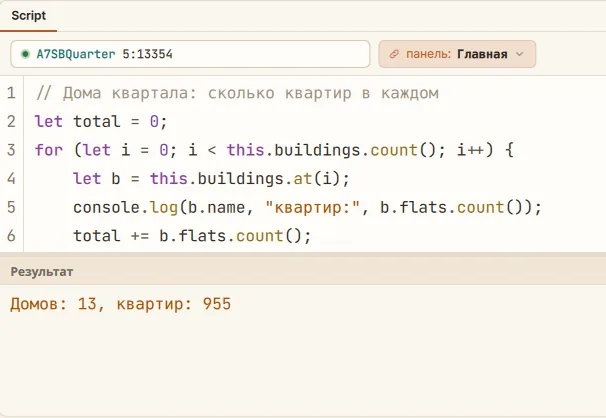Screen dimensions: 606x418
Task: Switch to the Script tab
Action: (x=28, y=16)
